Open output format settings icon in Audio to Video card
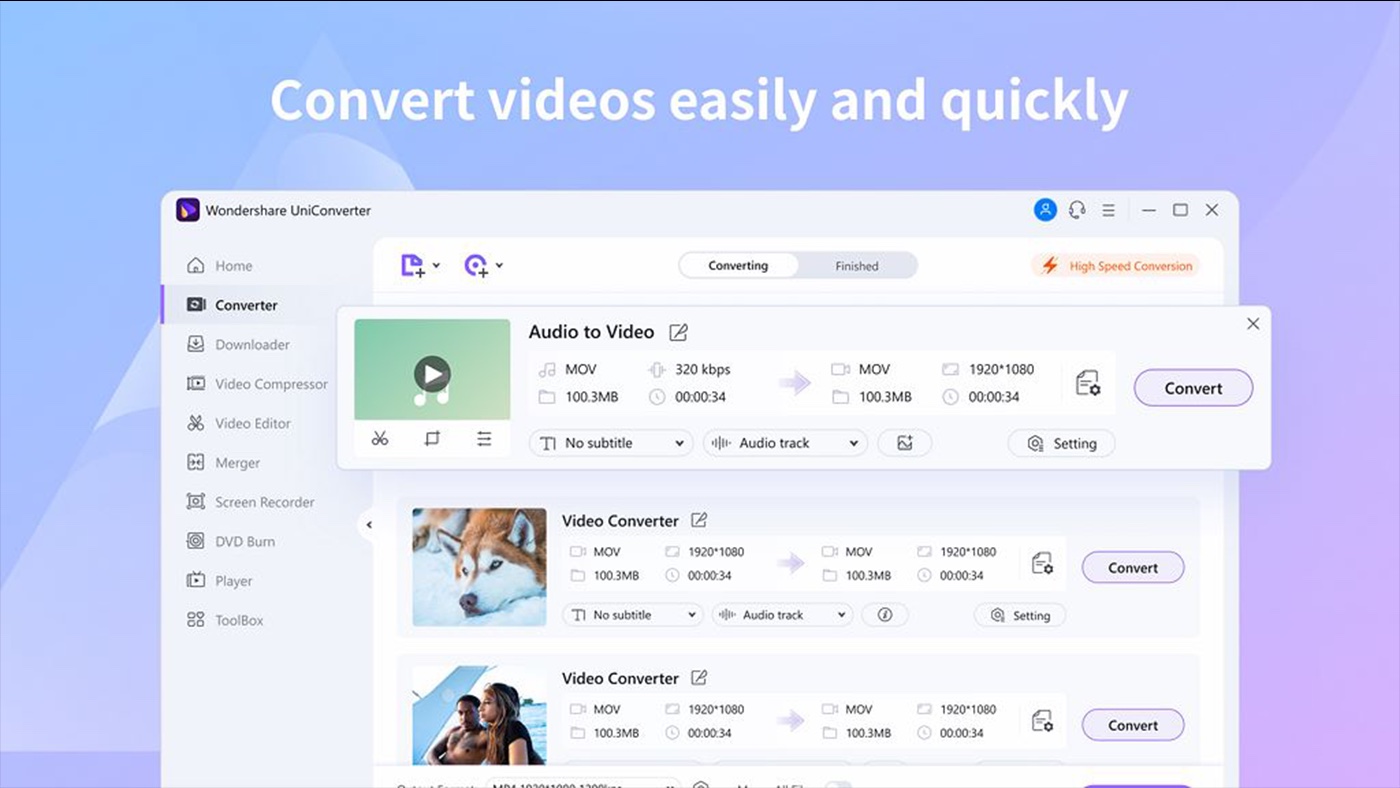This screenshot has height=788, width=1400. click(1088, 383)
